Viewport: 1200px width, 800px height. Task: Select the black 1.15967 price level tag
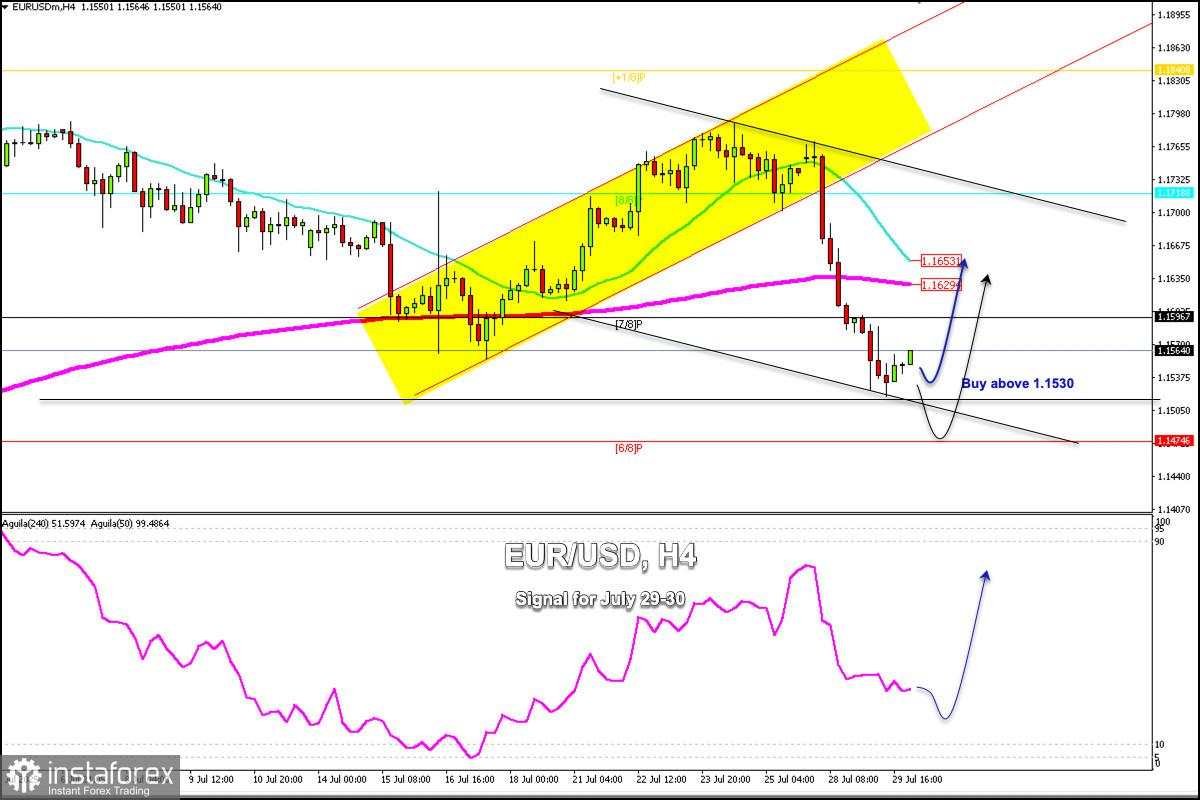pos(1172,318)
